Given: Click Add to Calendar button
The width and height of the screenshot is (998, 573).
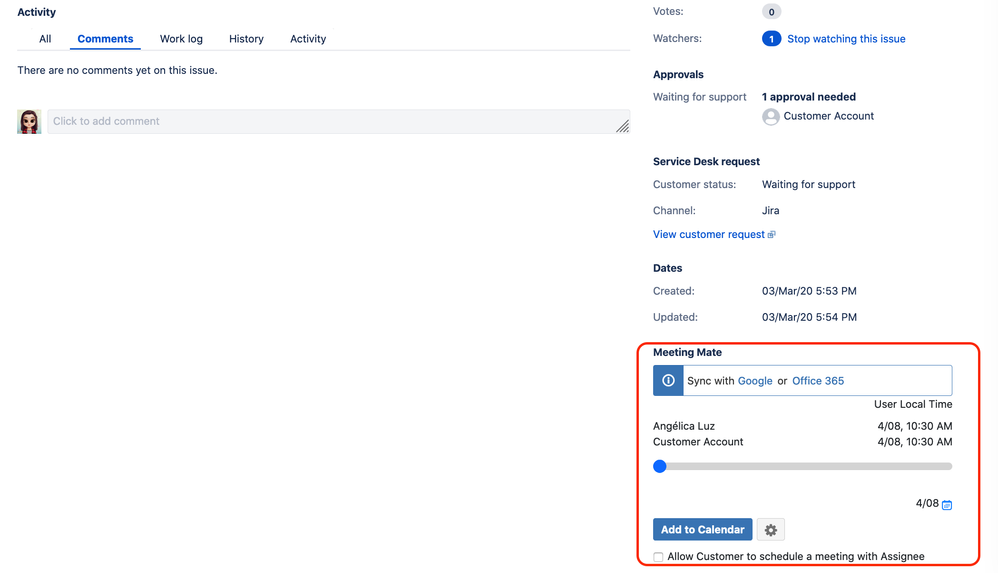Looking at the screenshot, I should [x=703, y=530].
